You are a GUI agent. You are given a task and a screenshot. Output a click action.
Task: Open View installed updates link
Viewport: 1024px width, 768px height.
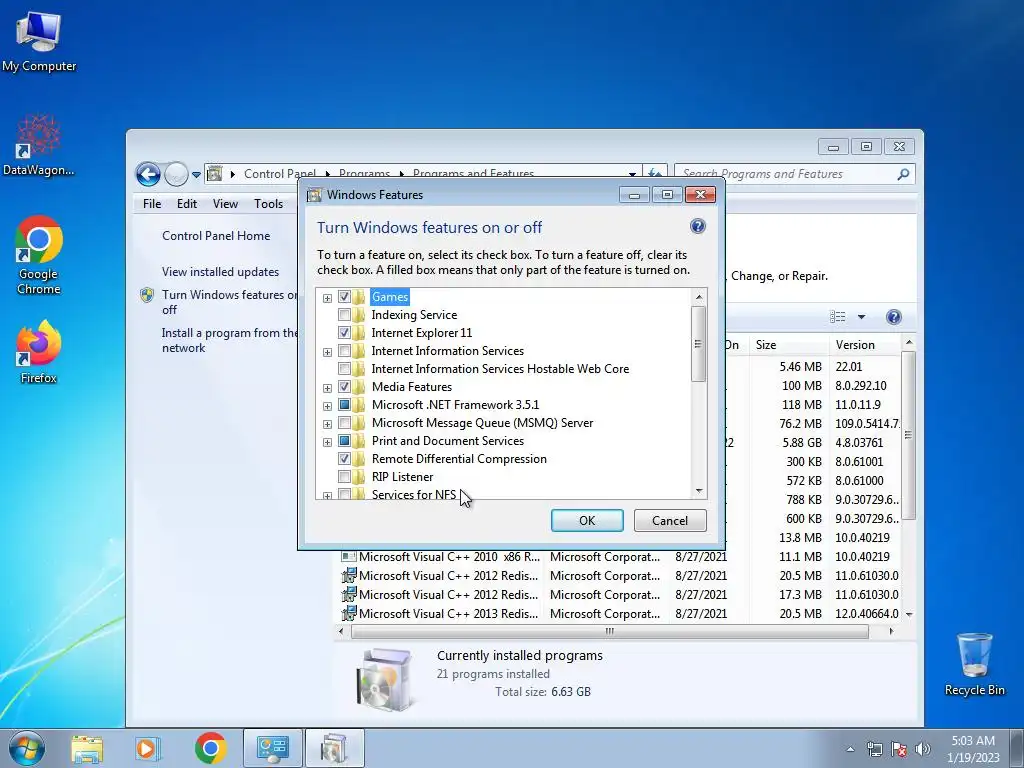coord(221,272)
